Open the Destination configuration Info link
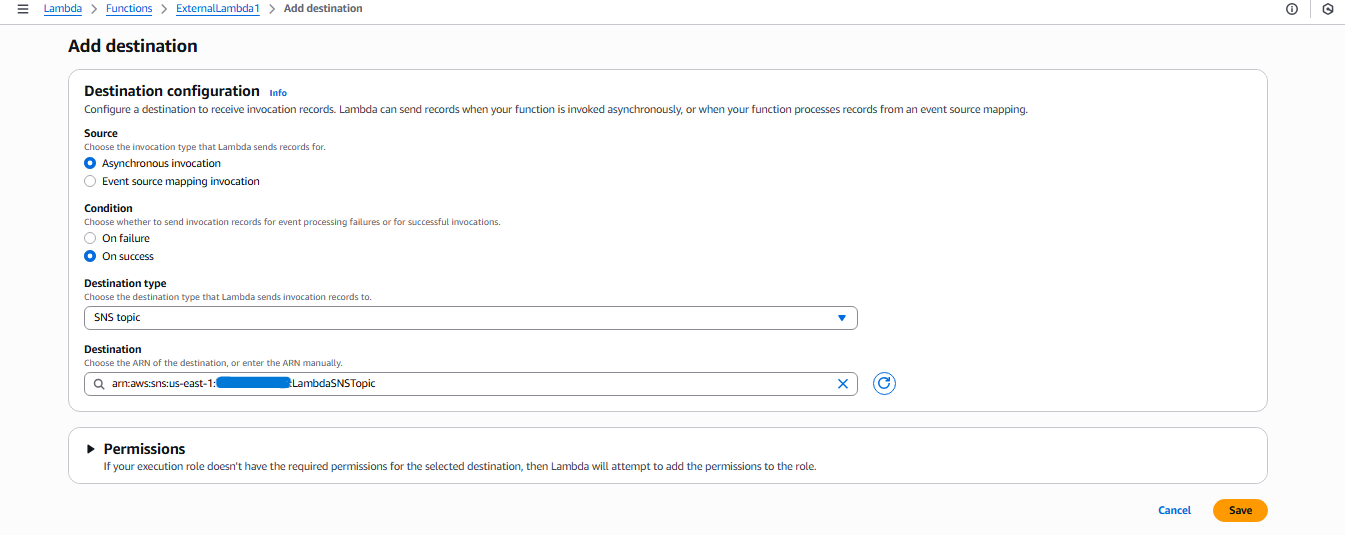The image size is (1345, 535). (278, 93)
